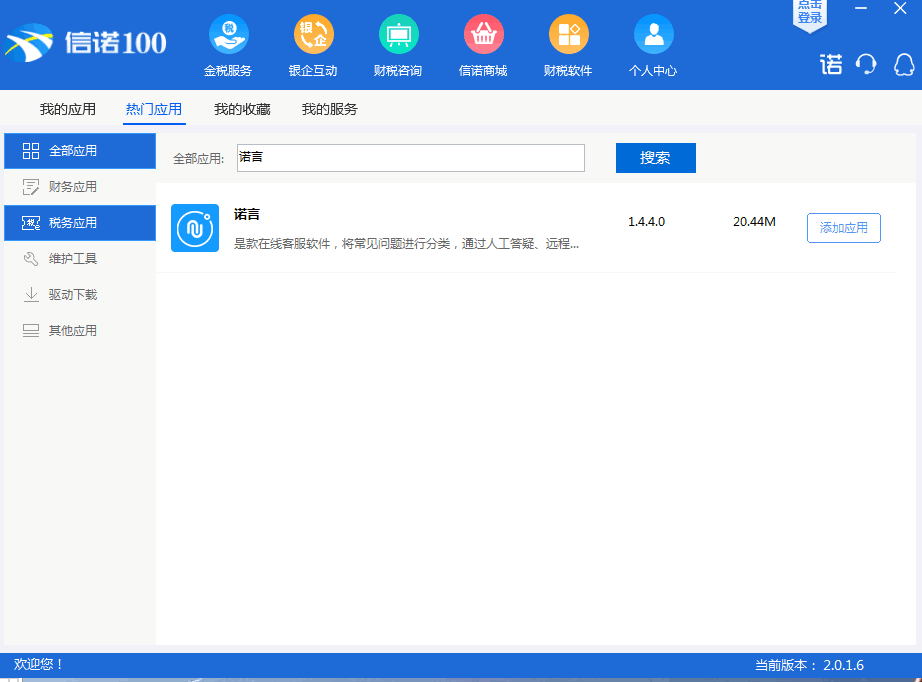Viewport: 922px width, 682px height.
Task: Close the 信诺100 window
Action: (x=900, y=8)
